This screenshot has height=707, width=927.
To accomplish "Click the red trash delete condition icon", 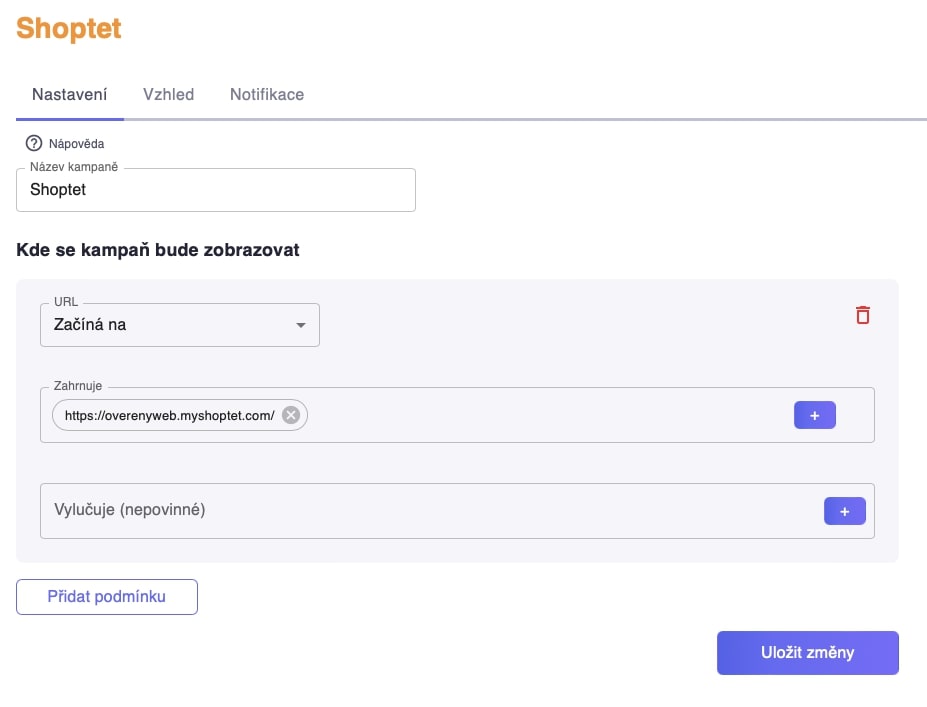I will (863, 315).
